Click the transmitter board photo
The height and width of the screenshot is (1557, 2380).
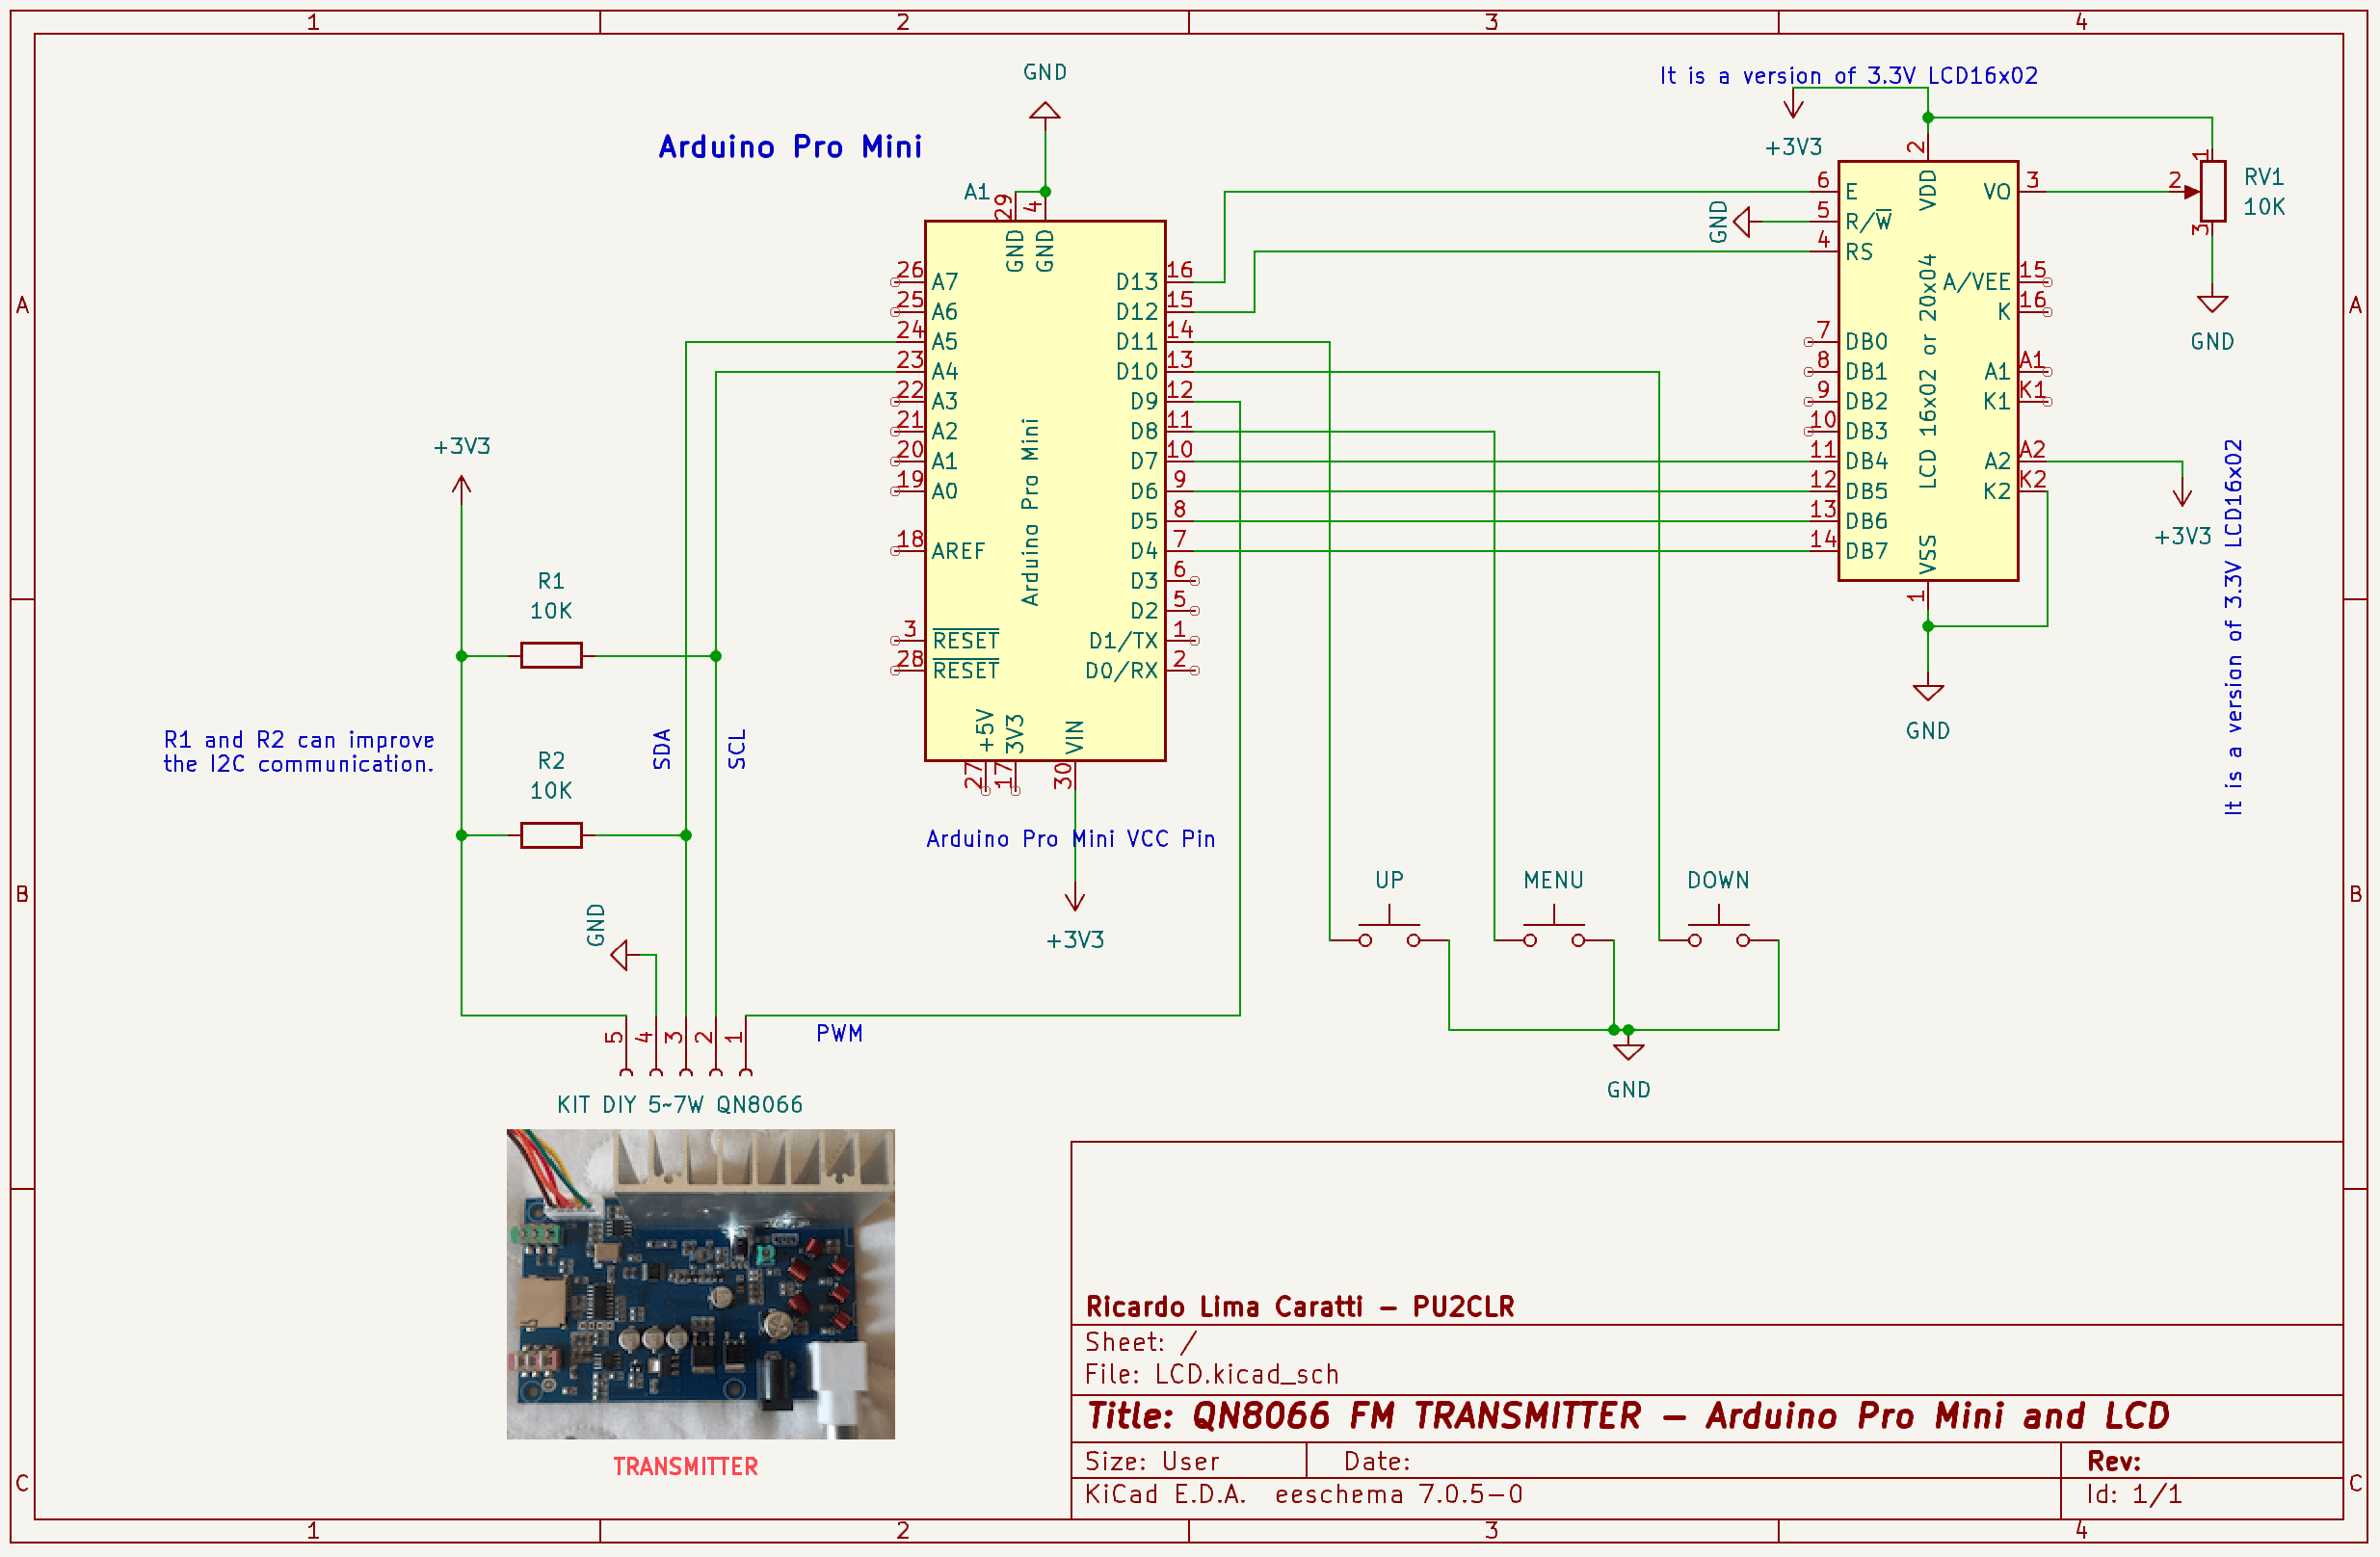click(700, 1284)
